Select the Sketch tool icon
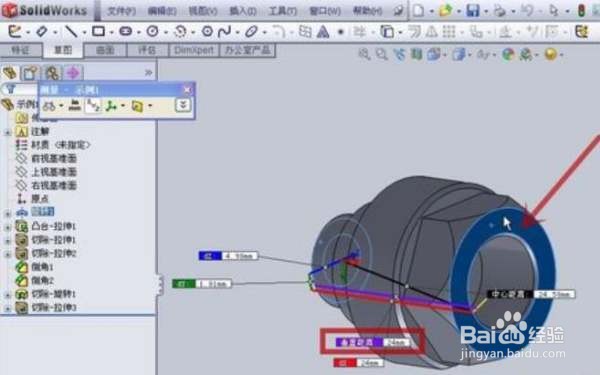The height and width of the screenshot is (375, 600). coord(15,31)
